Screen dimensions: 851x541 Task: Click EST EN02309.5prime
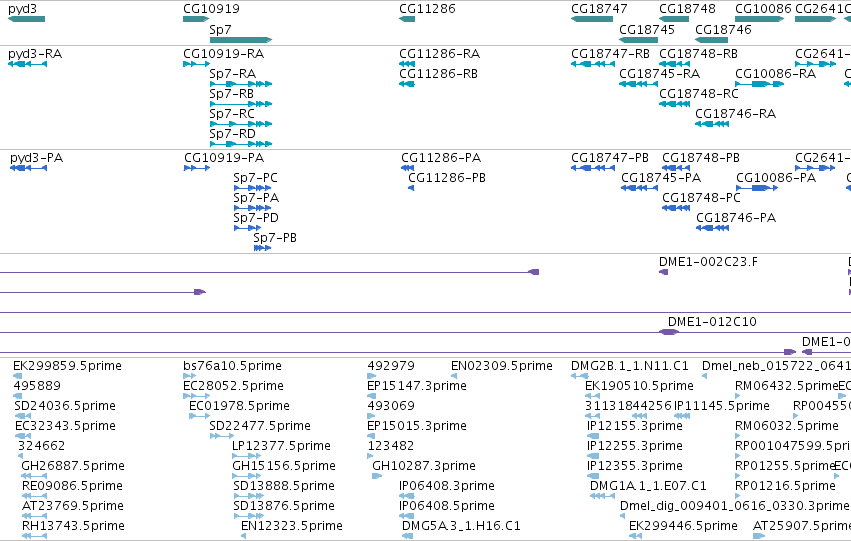click(454, 376)
